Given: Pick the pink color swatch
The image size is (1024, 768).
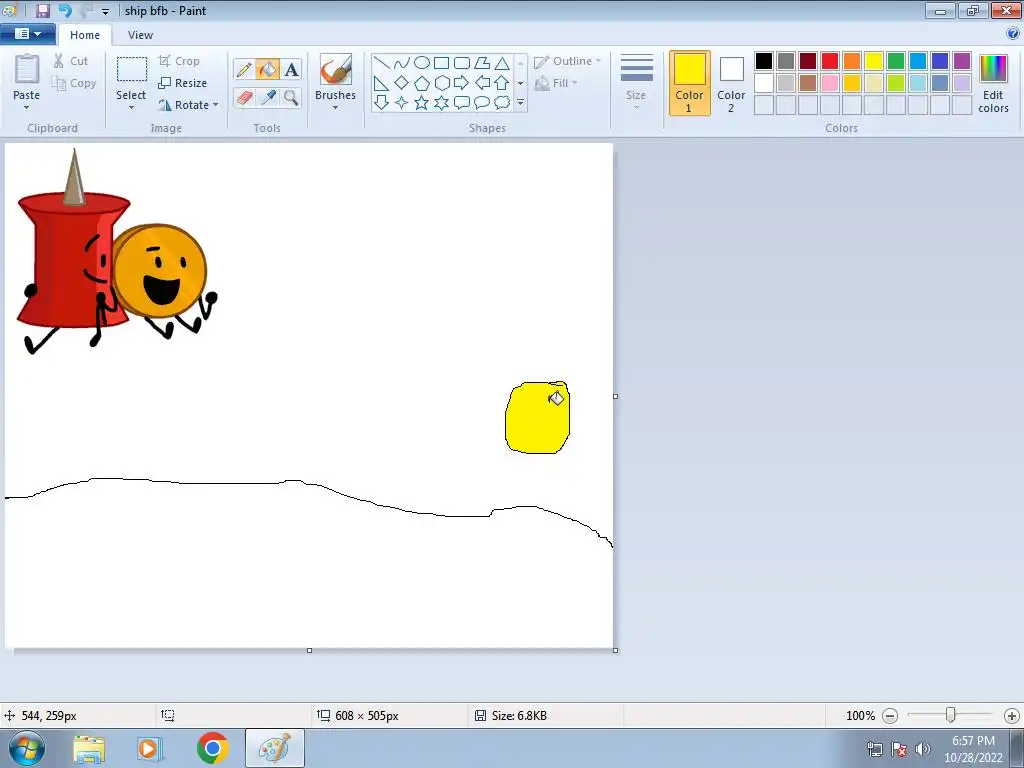Looking at the screenshot, I should pyautogui.click(x=829, y=83).
